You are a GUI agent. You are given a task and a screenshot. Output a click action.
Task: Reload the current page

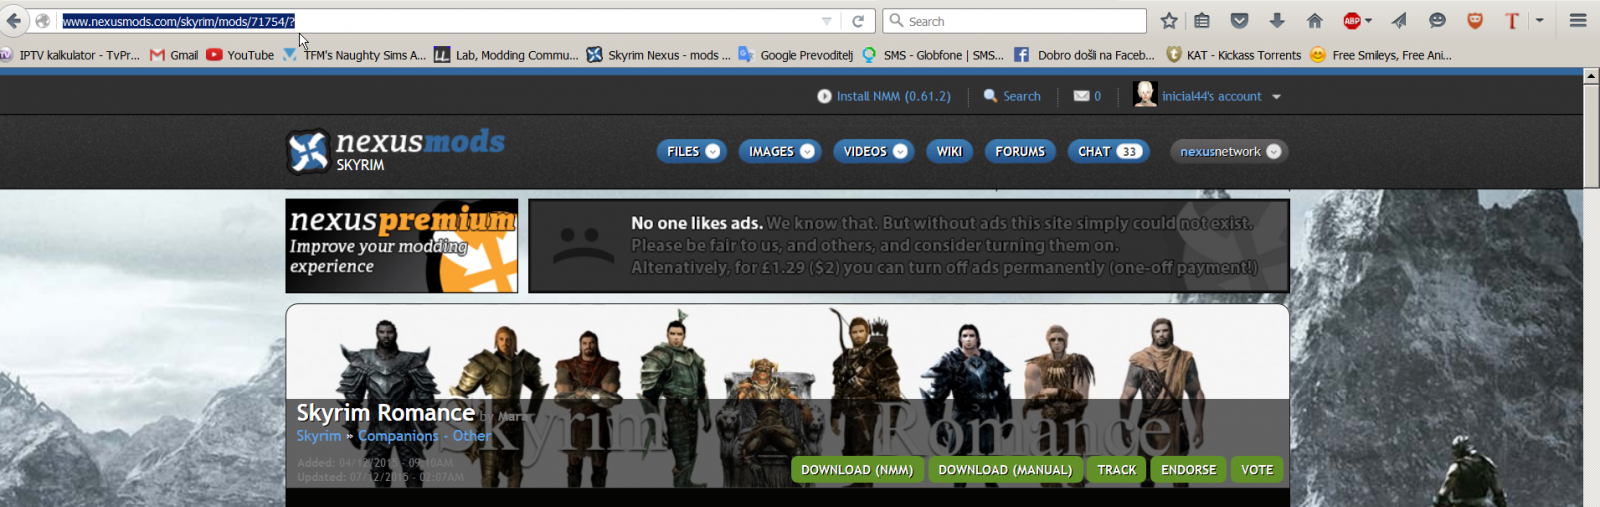click(x=858, y=21)
